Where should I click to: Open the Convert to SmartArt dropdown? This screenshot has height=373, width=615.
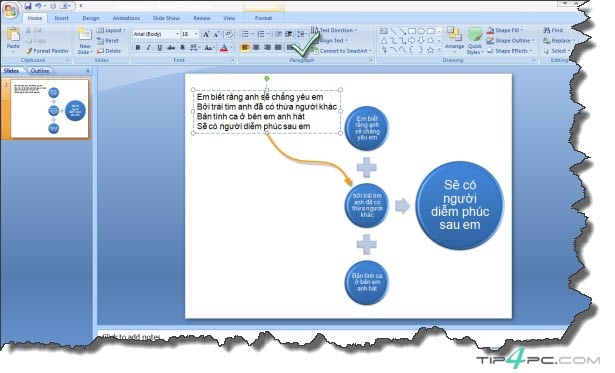point(341,51)
